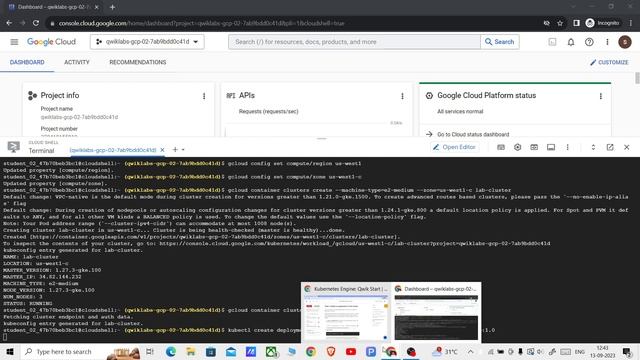Click the Cloud Shell panel resize handle
Screen dimensions: 640x360
click(x=322, y=139)
